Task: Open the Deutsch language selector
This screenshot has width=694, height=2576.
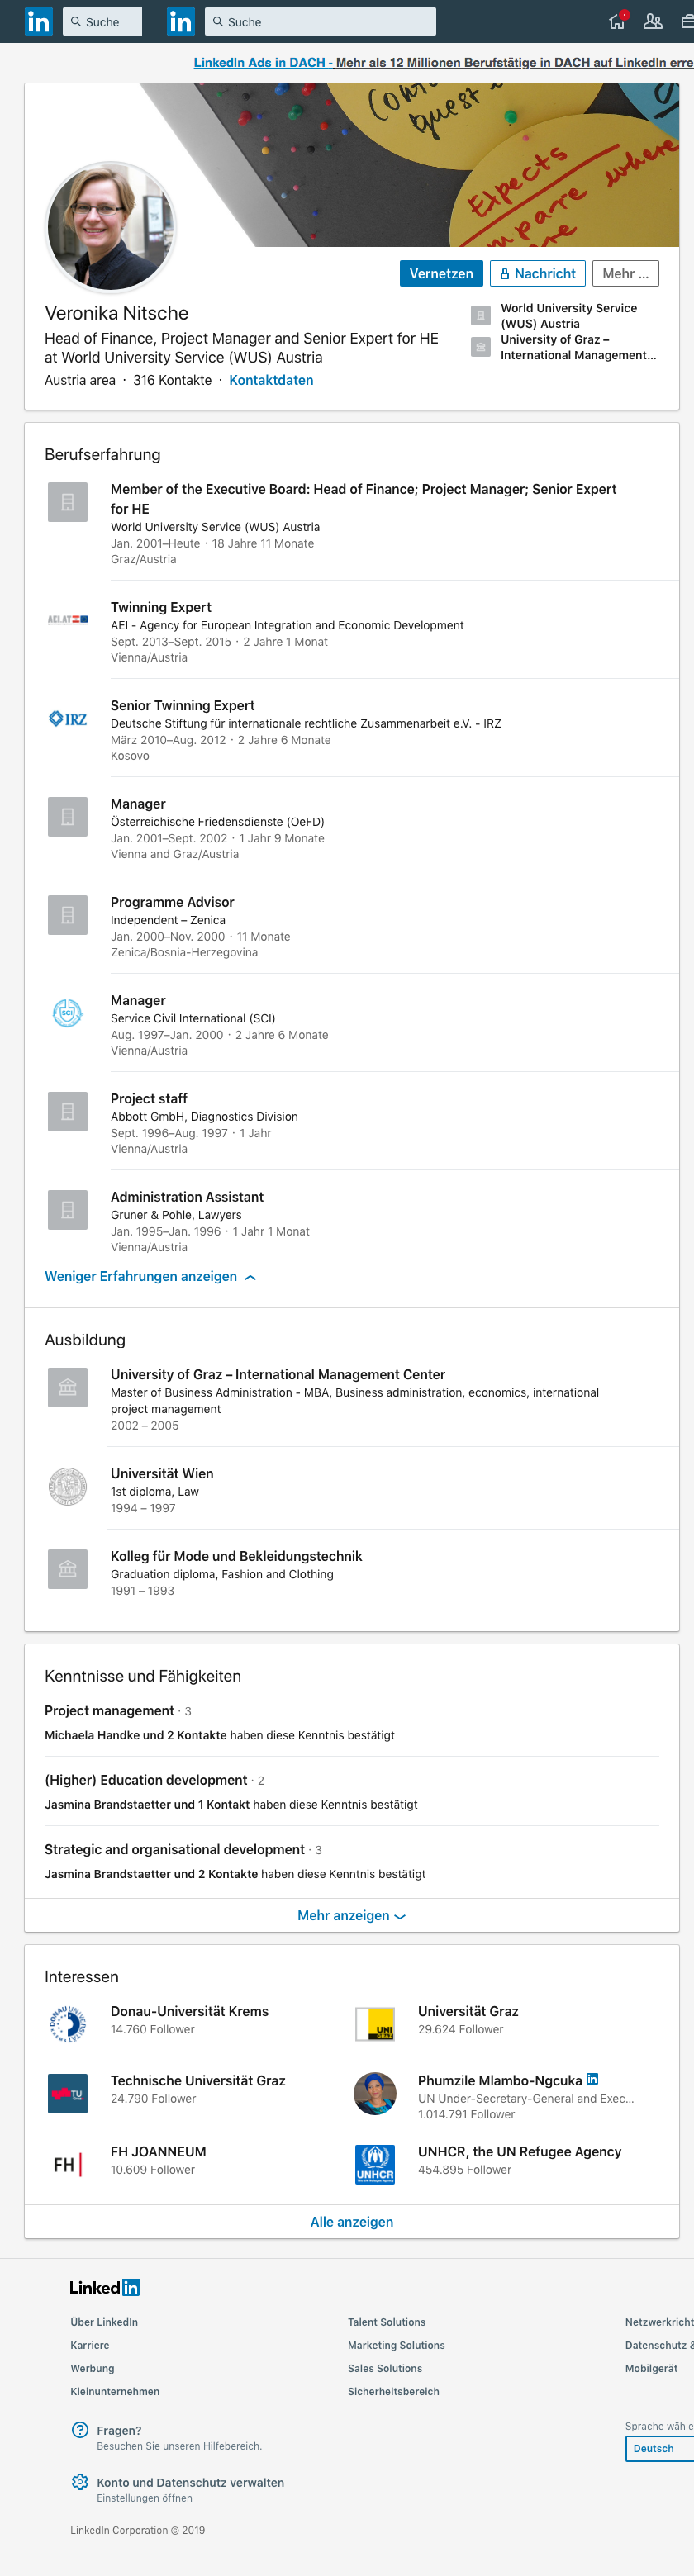Action: pyautogui.click(x=660, y=2448)
